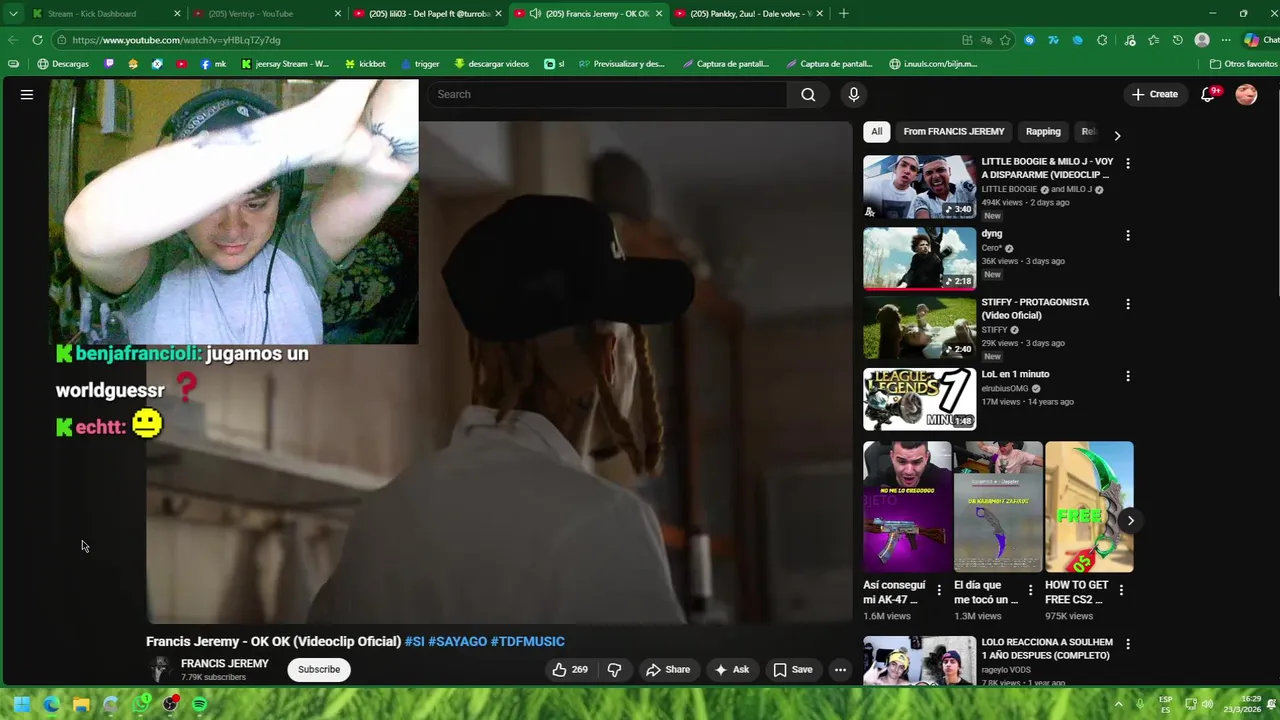Screen dimensions: 1280x720
Task: Start voice search with the microphone icon
Action: [853, 94]
